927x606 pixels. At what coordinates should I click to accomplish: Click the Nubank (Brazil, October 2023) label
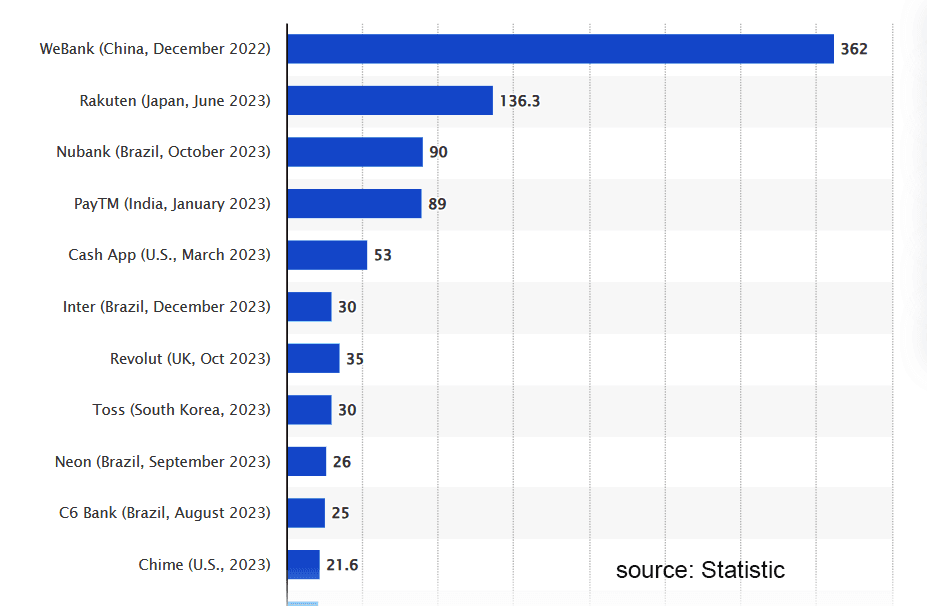tap(163, 152)
